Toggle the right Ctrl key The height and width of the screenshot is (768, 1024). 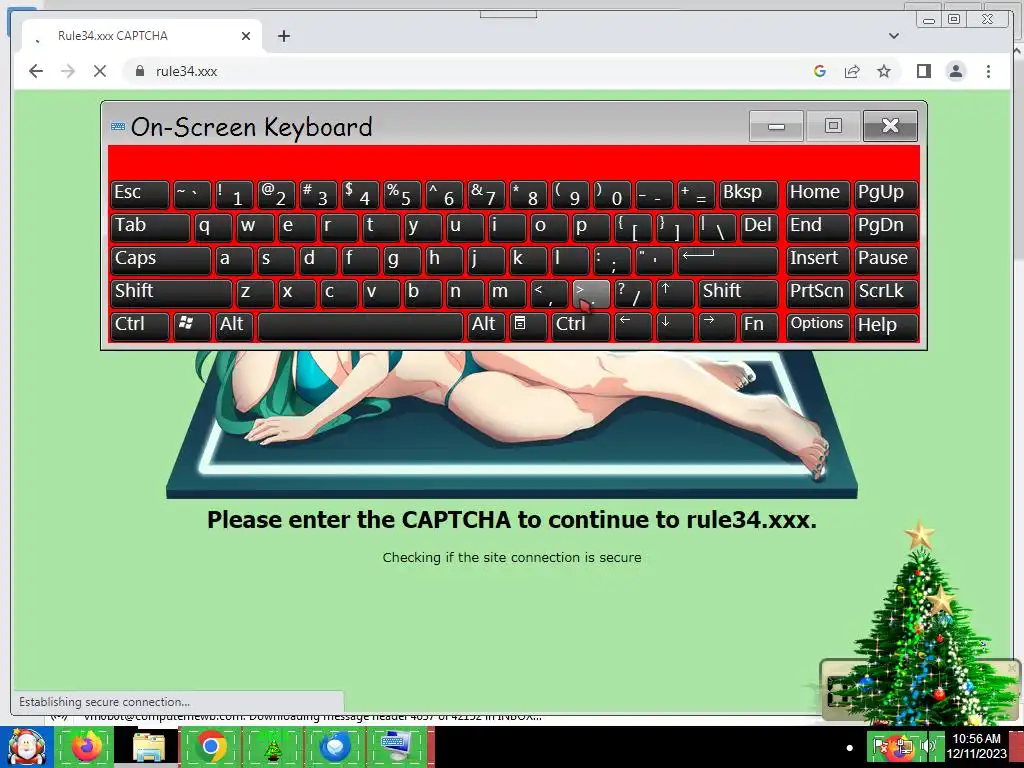point(581,326)
